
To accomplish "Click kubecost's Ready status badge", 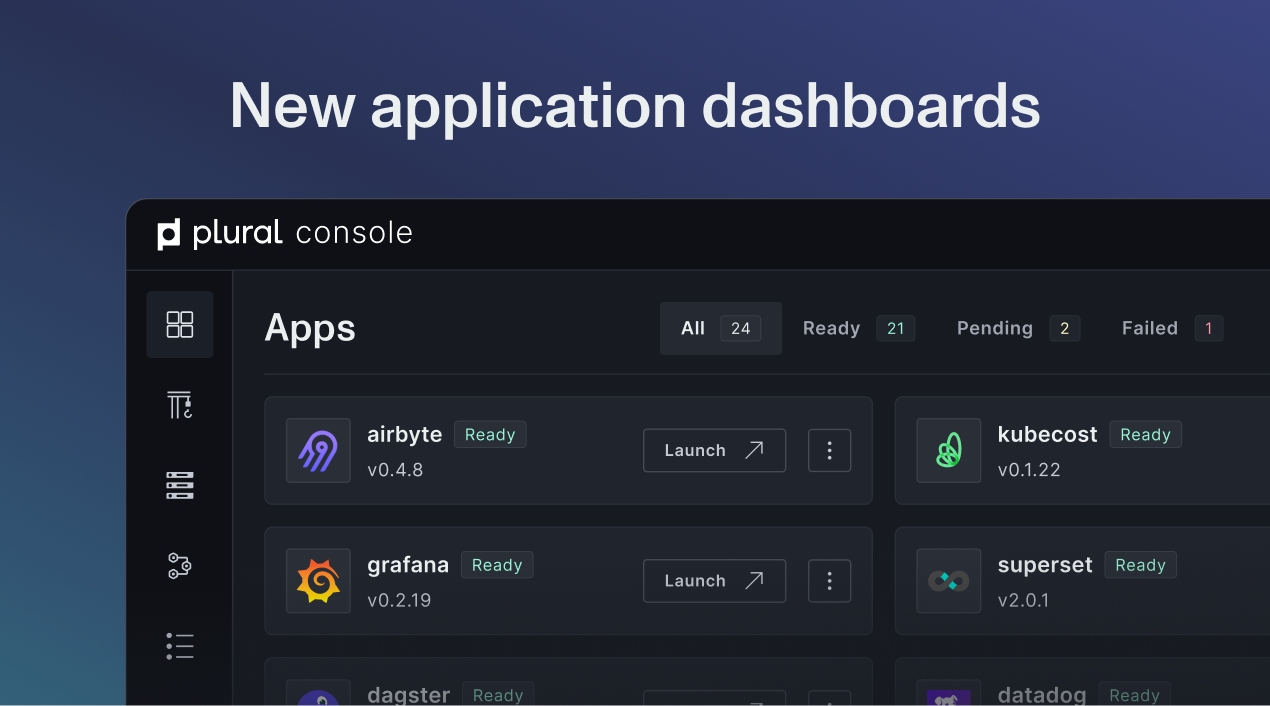I will click(1145, 434).
